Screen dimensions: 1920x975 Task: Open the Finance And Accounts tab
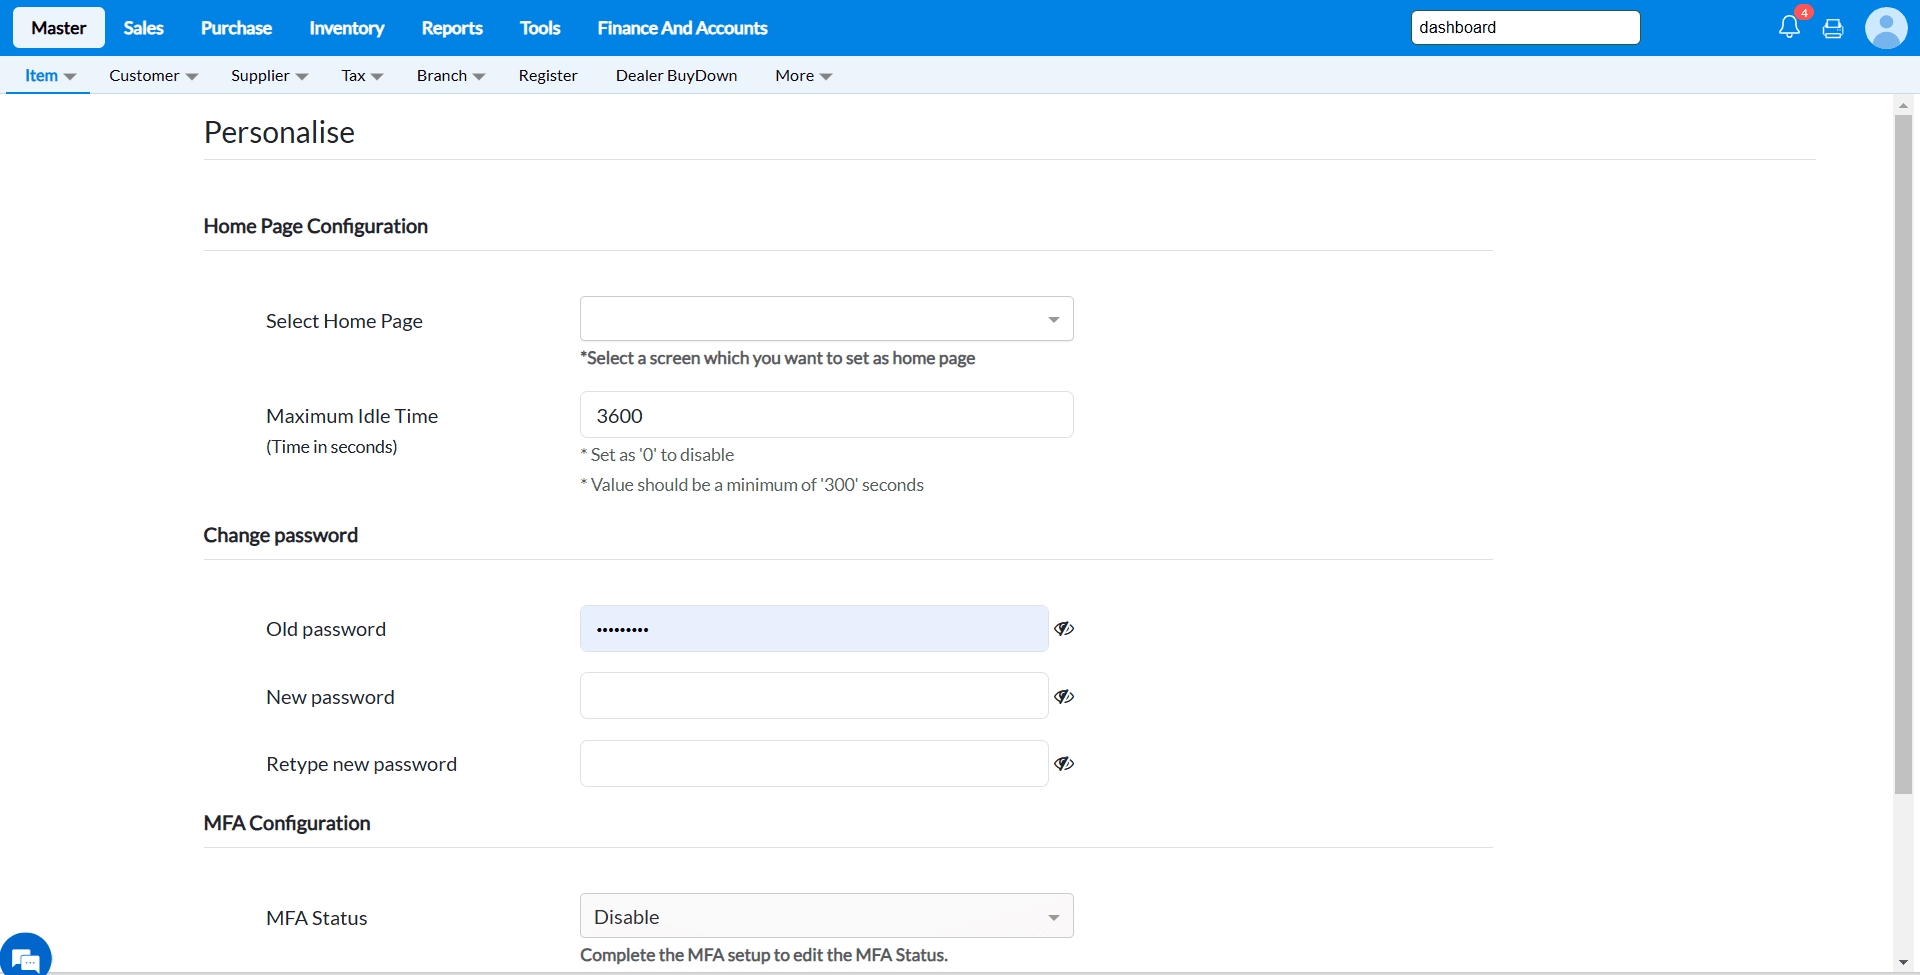pyautogui.click(x=682, y=28)
